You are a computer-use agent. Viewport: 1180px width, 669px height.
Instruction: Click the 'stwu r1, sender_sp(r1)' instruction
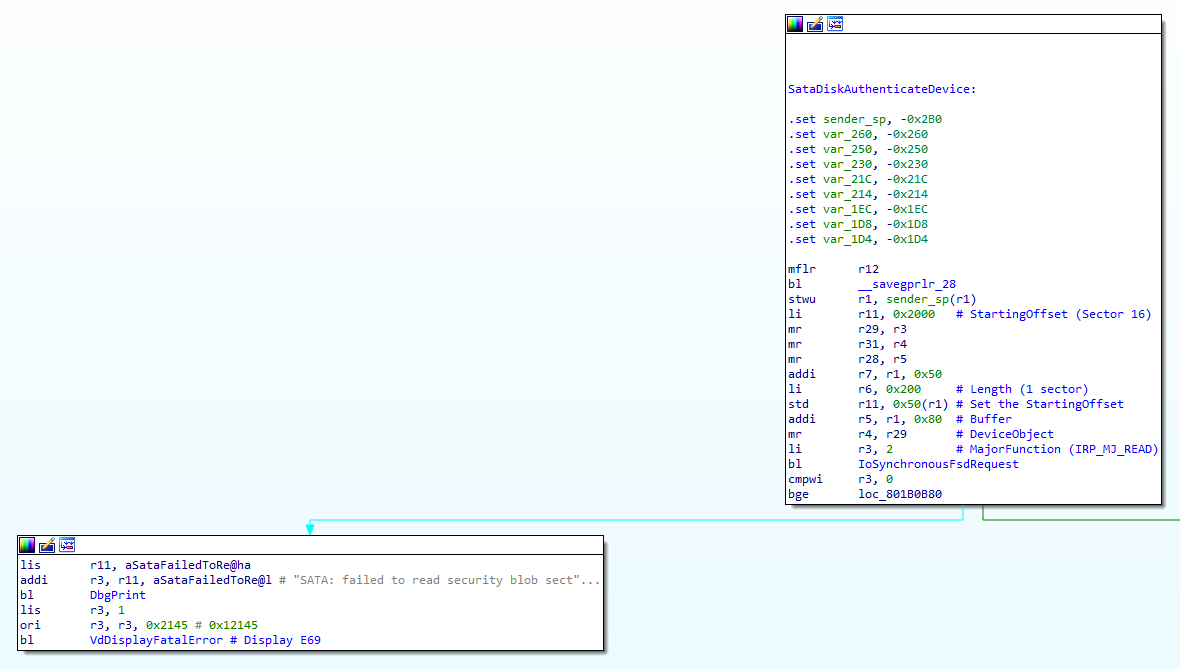click(882, 300)
